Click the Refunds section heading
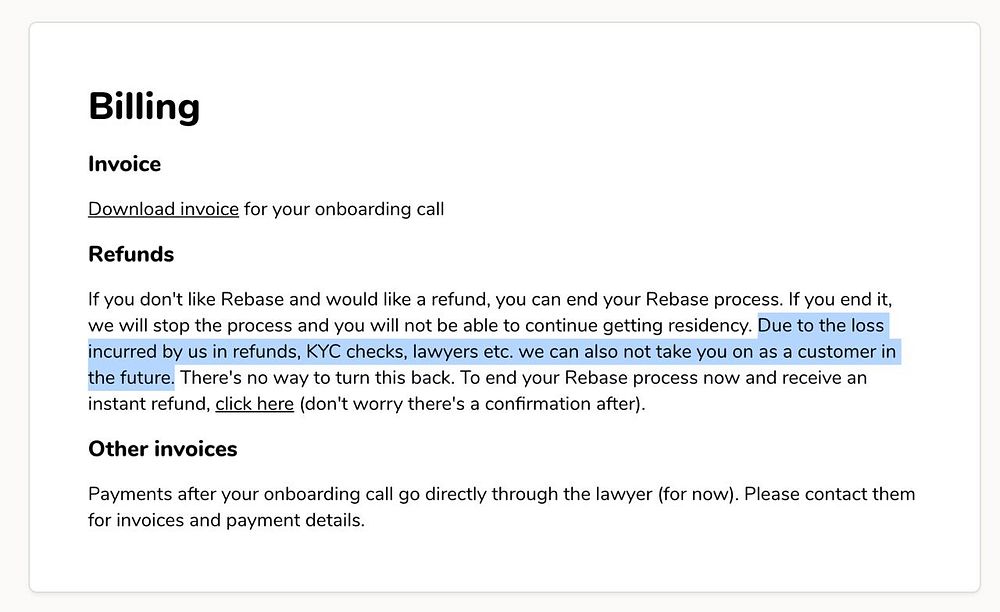This screenshot has height=612, width=1000. pos(131,254)
